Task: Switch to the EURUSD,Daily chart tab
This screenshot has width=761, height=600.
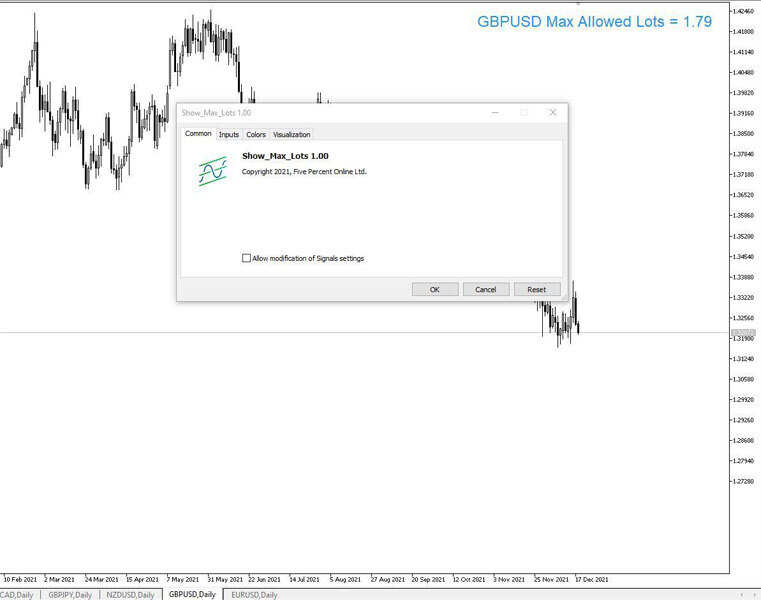Action: pos(254,594)
